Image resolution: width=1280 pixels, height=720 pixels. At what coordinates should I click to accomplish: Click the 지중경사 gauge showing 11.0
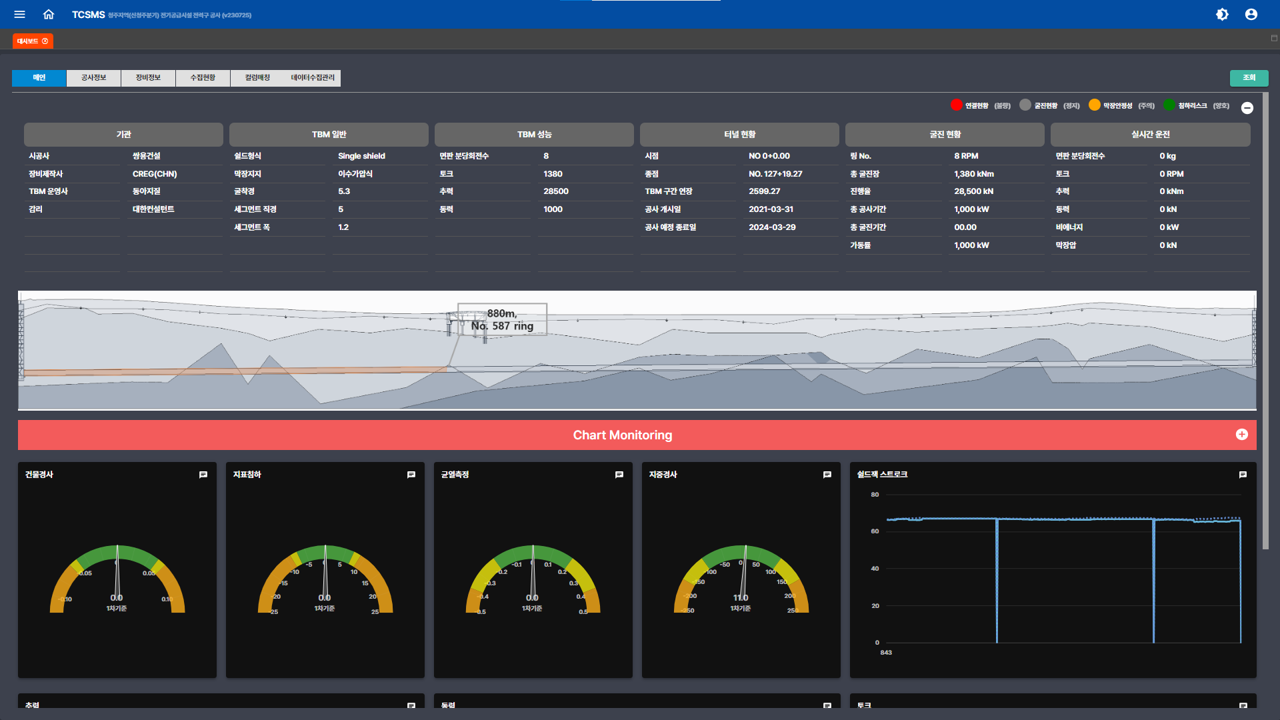click(741, 580)
